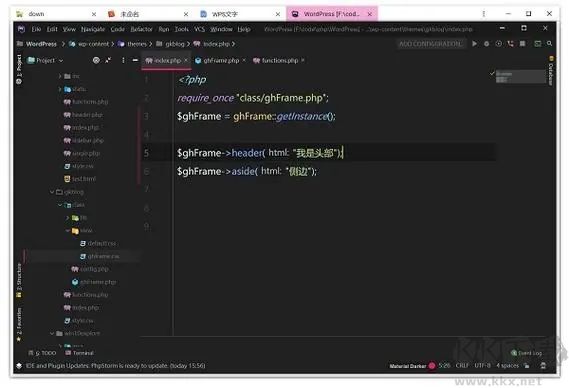Viewport: 569px width, 388px height.
Task: Open Search Everywhere magnifier icon
Action: click(549, 44)
